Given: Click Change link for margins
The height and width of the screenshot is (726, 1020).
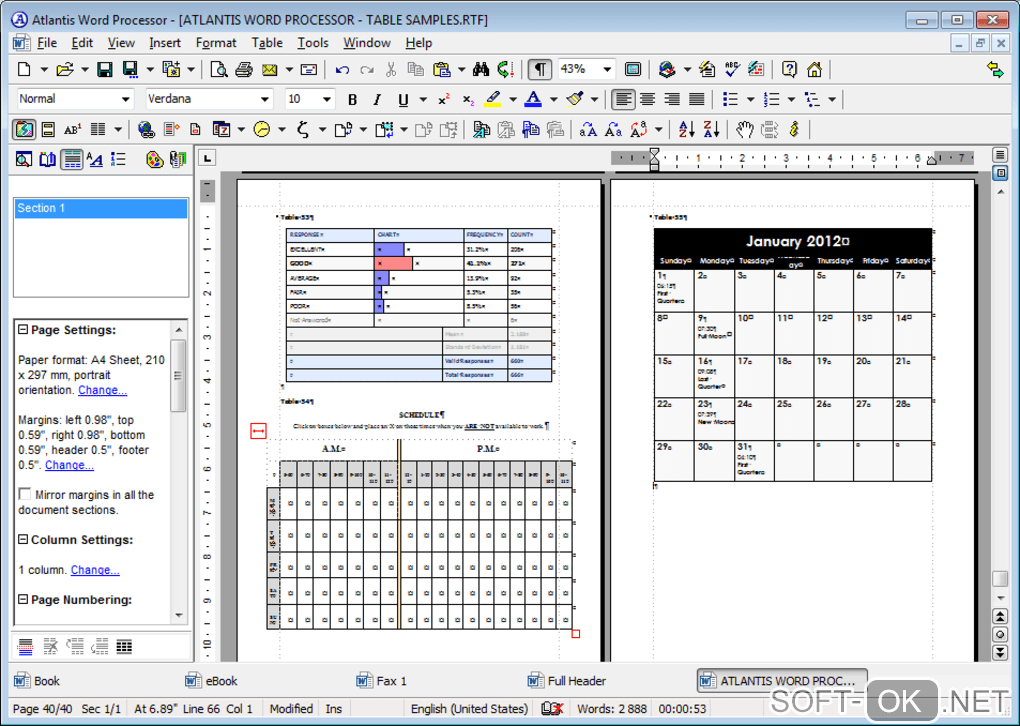Looking at the screenshot, I should (x=69, y=465).
